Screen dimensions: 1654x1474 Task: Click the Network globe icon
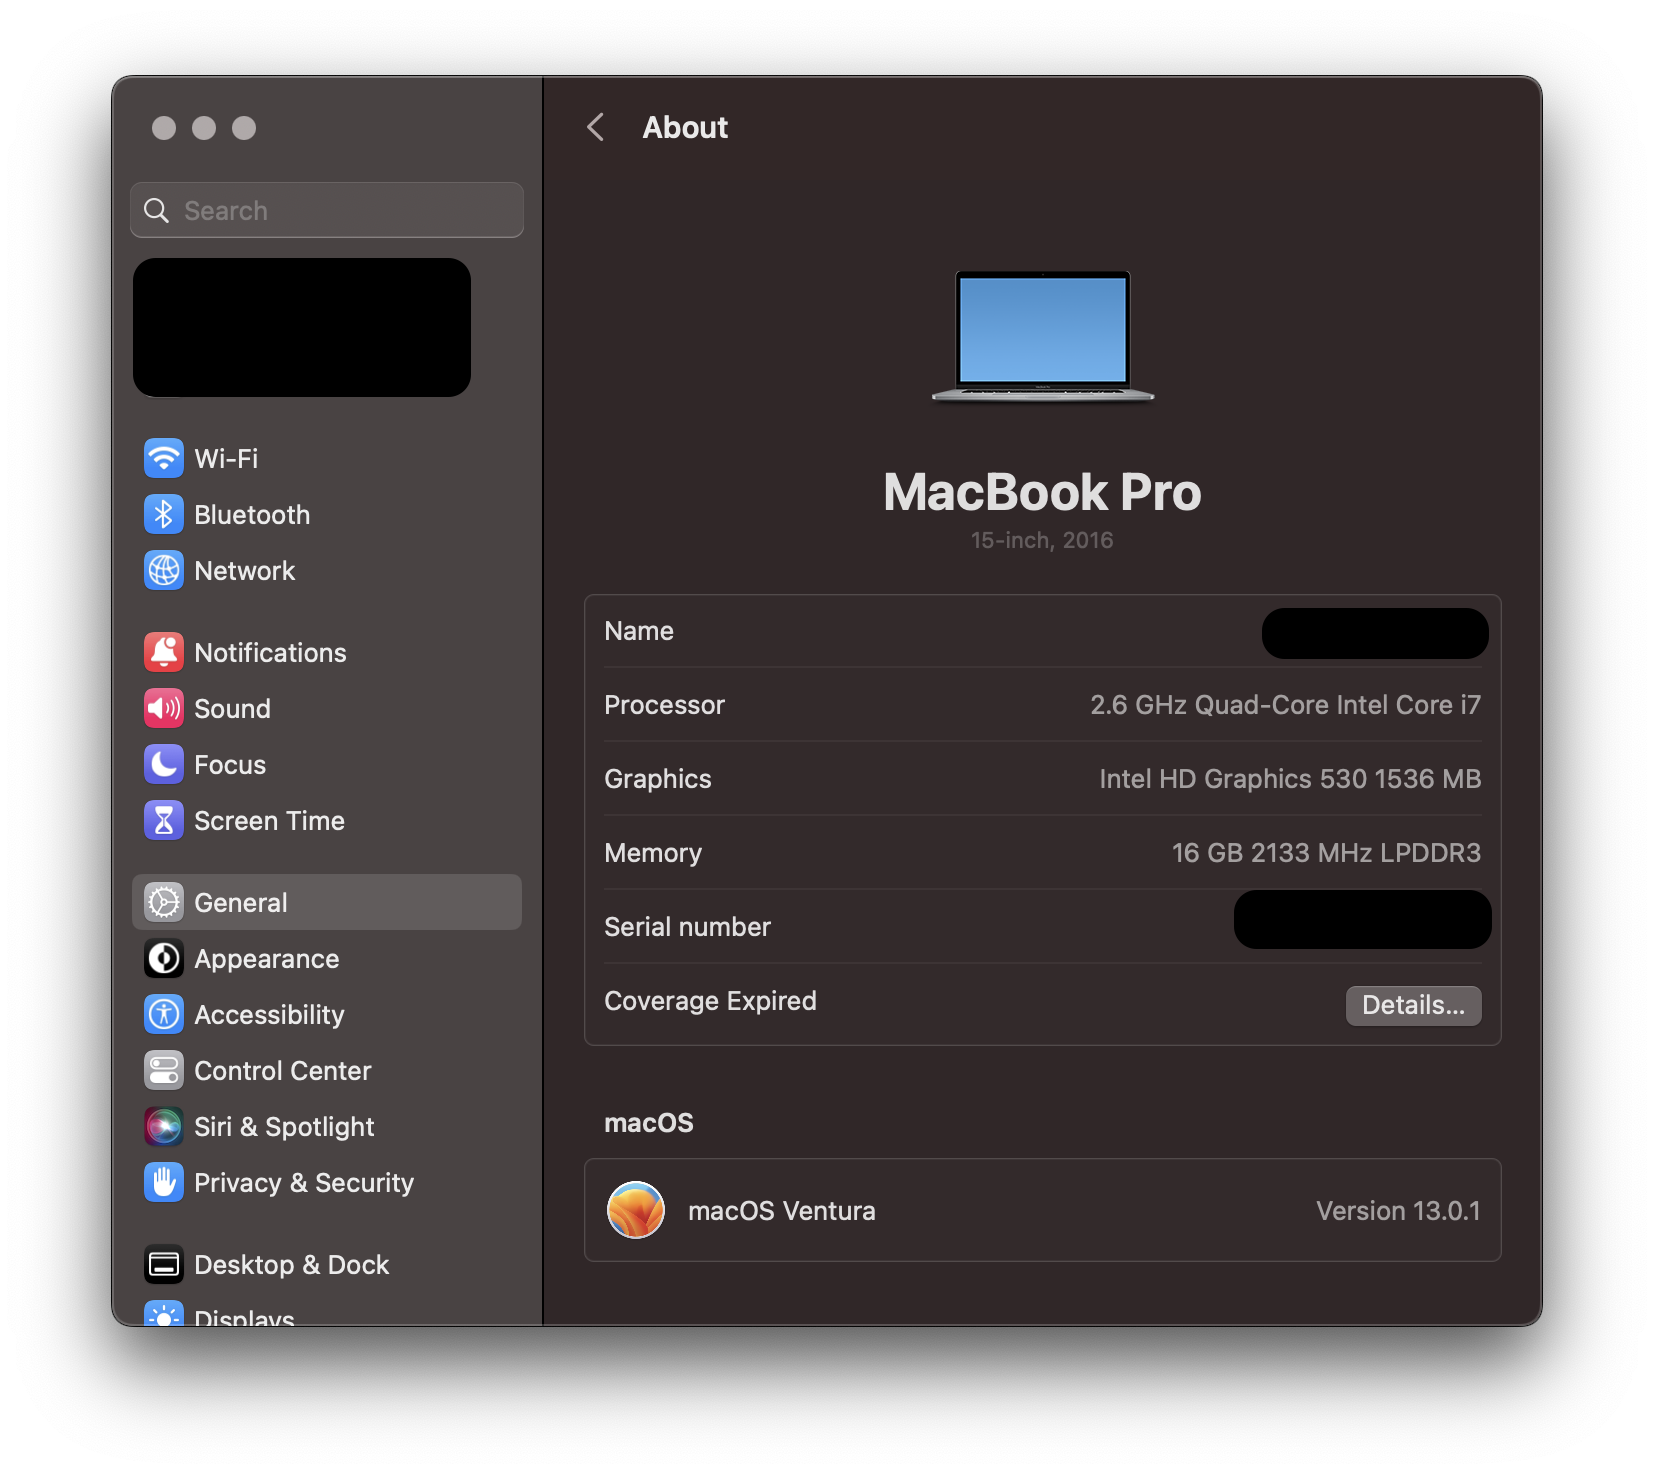(164, 571)
